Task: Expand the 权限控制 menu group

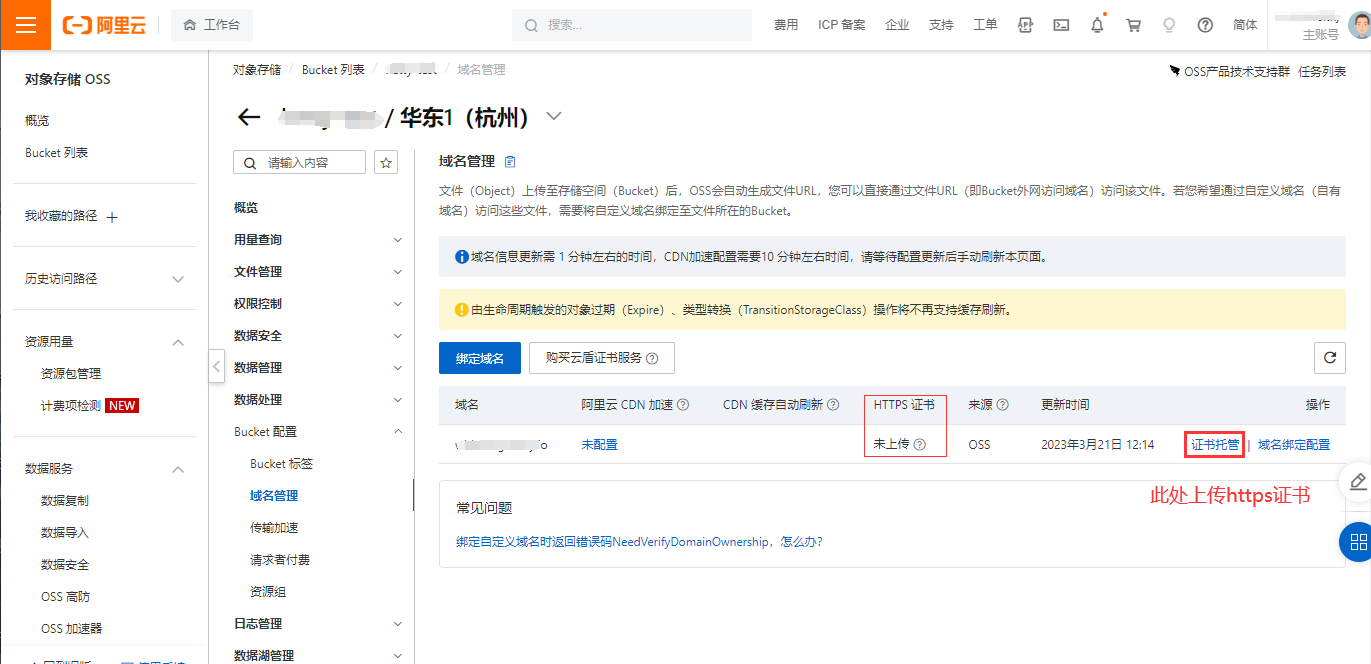Action: coord(397,304)
